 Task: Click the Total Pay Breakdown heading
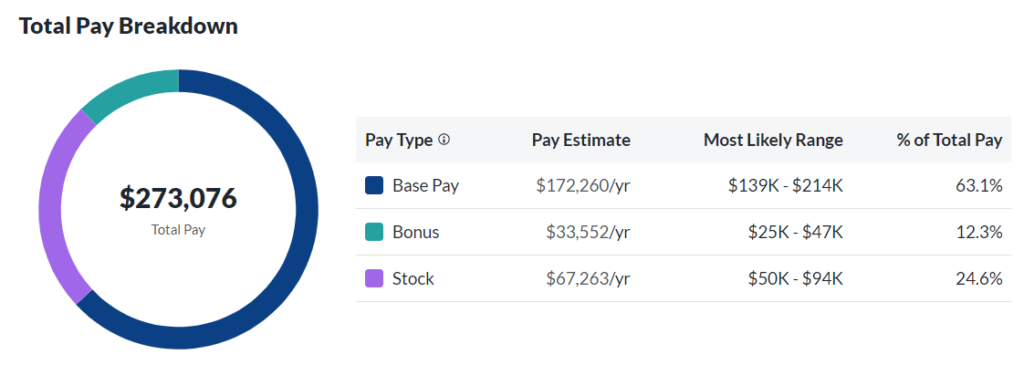(x=128, y=26)
